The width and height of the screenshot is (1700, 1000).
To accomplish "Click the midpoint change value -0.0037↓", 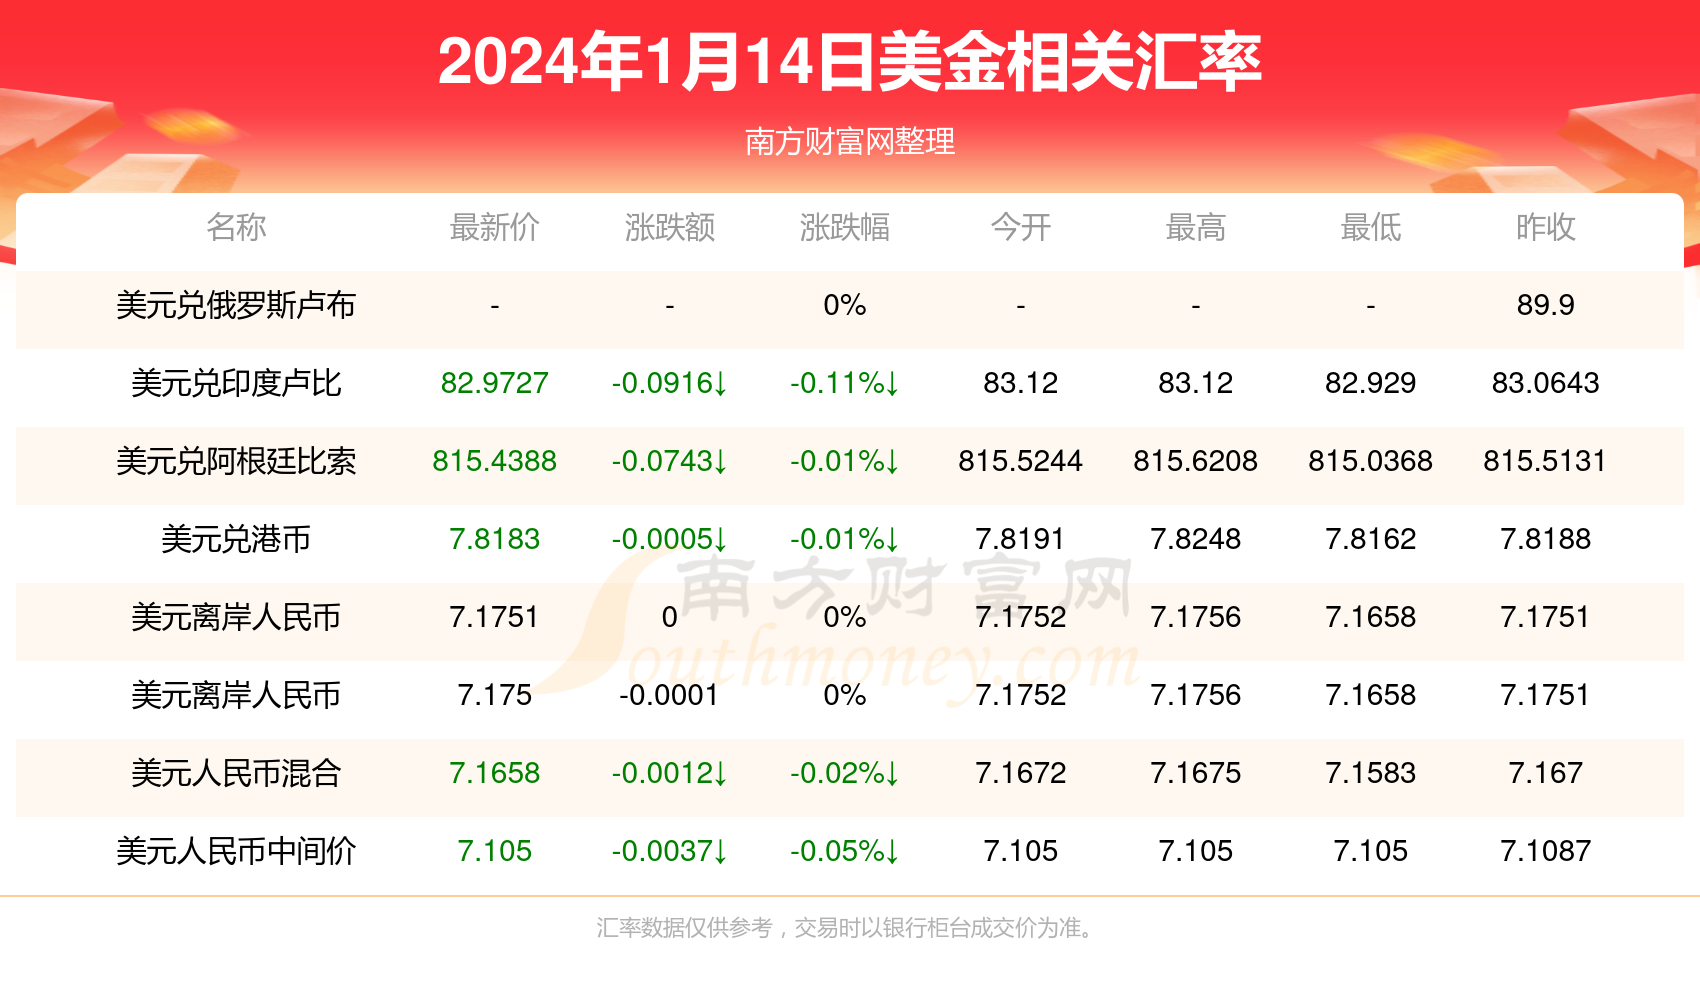I will click(x=669, y=851).
